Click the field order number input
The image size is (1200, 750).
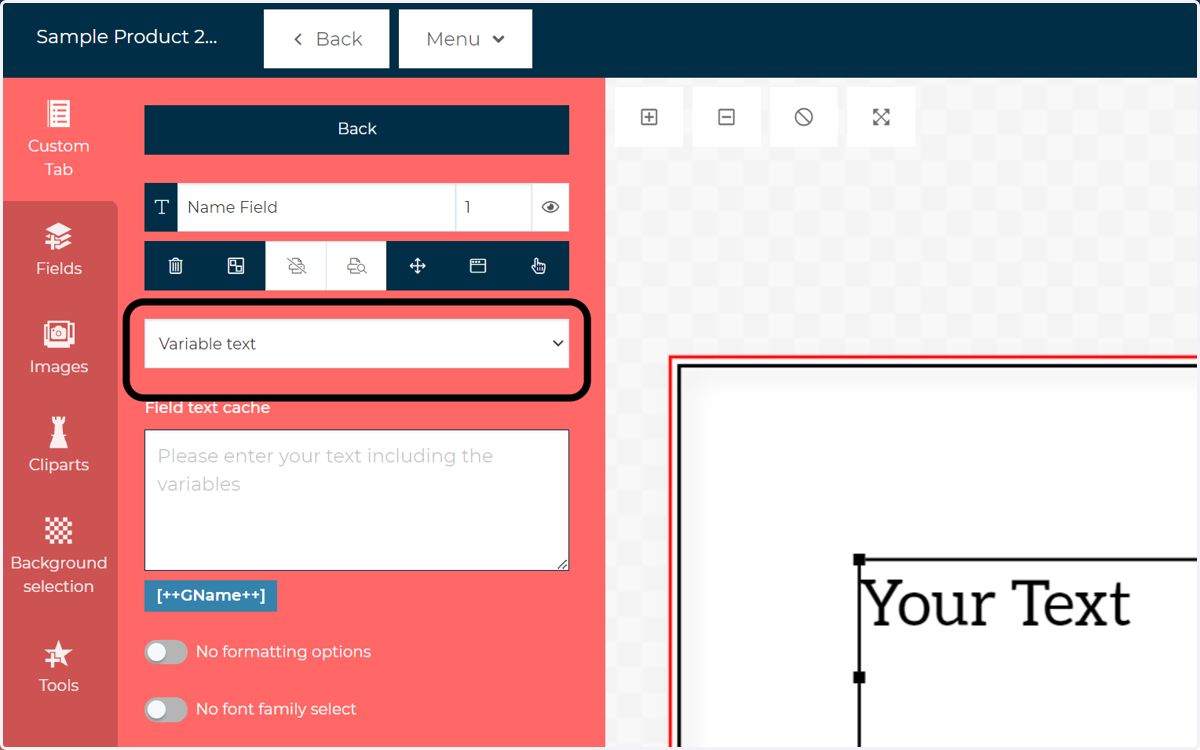coord(493,207)
